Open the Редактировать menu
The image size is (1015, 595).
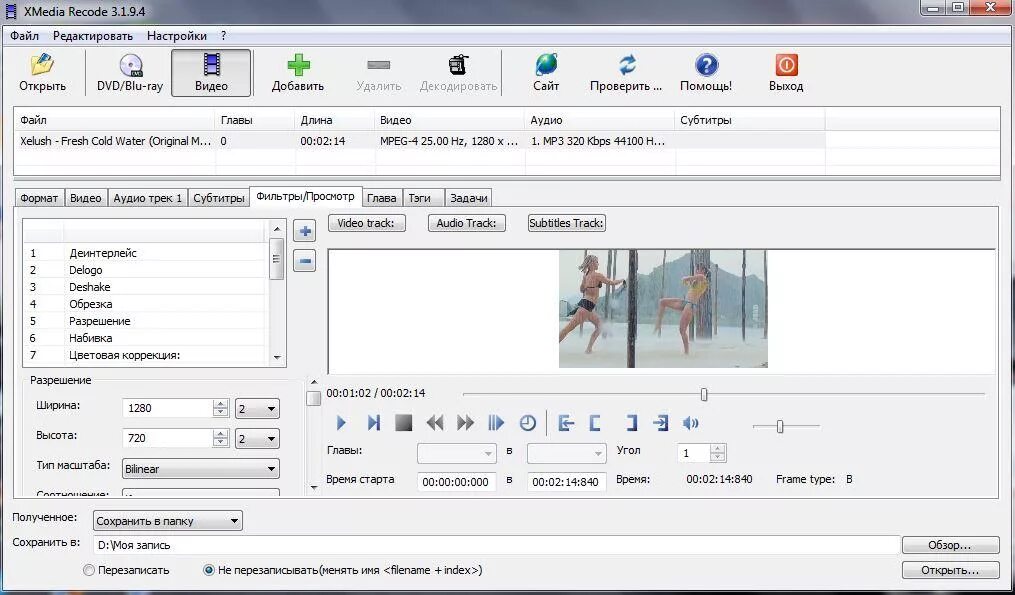pos(93,36)
